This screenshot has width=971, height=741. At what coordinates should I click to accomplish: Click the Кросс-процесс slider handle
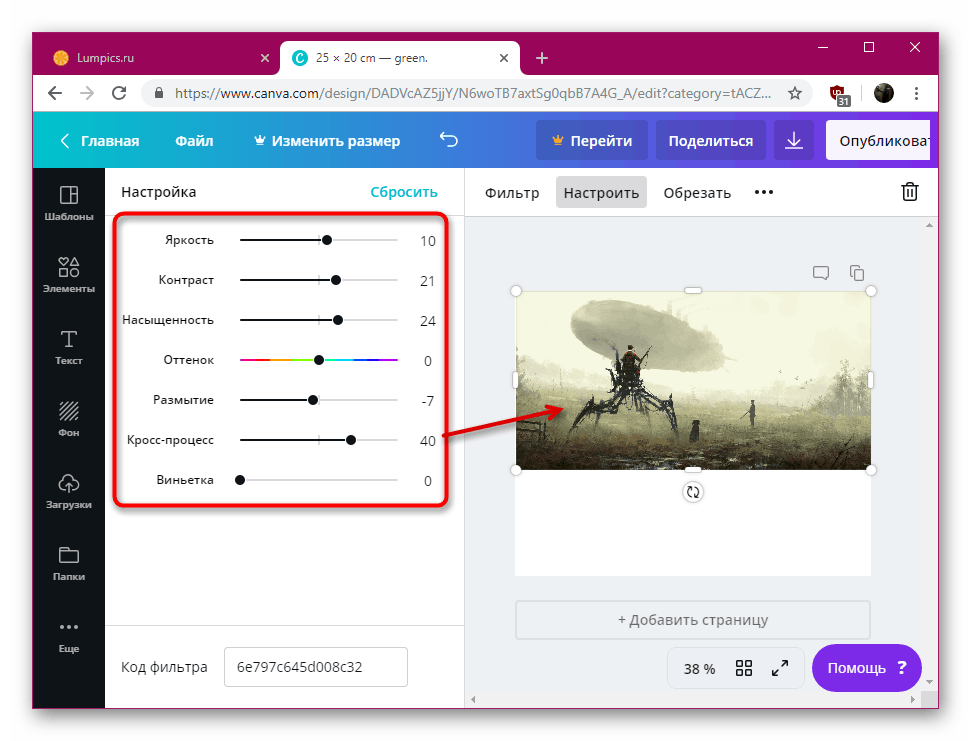click(351, 440)
